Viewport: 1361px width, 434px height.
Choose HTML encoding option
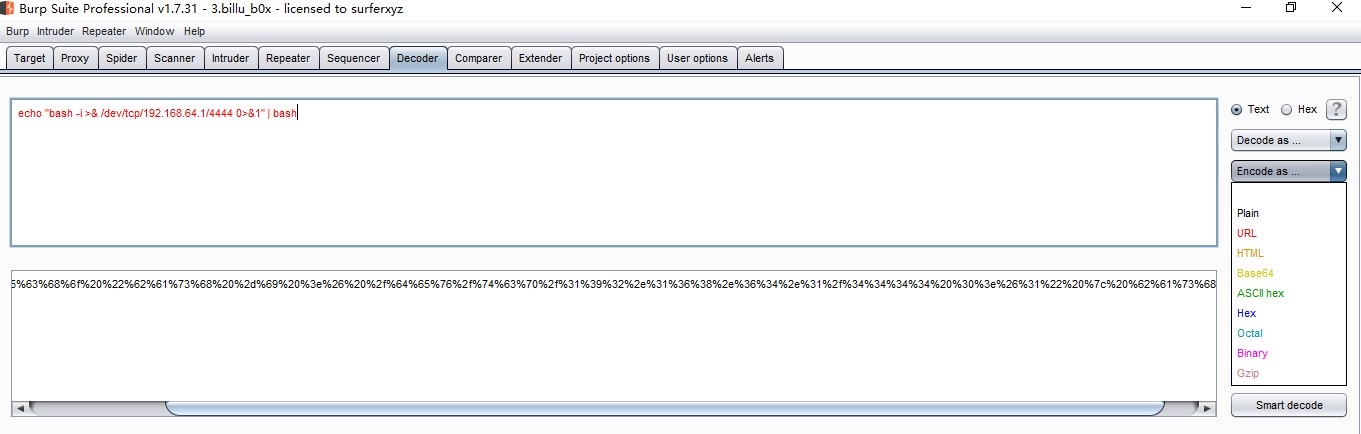1250,253
